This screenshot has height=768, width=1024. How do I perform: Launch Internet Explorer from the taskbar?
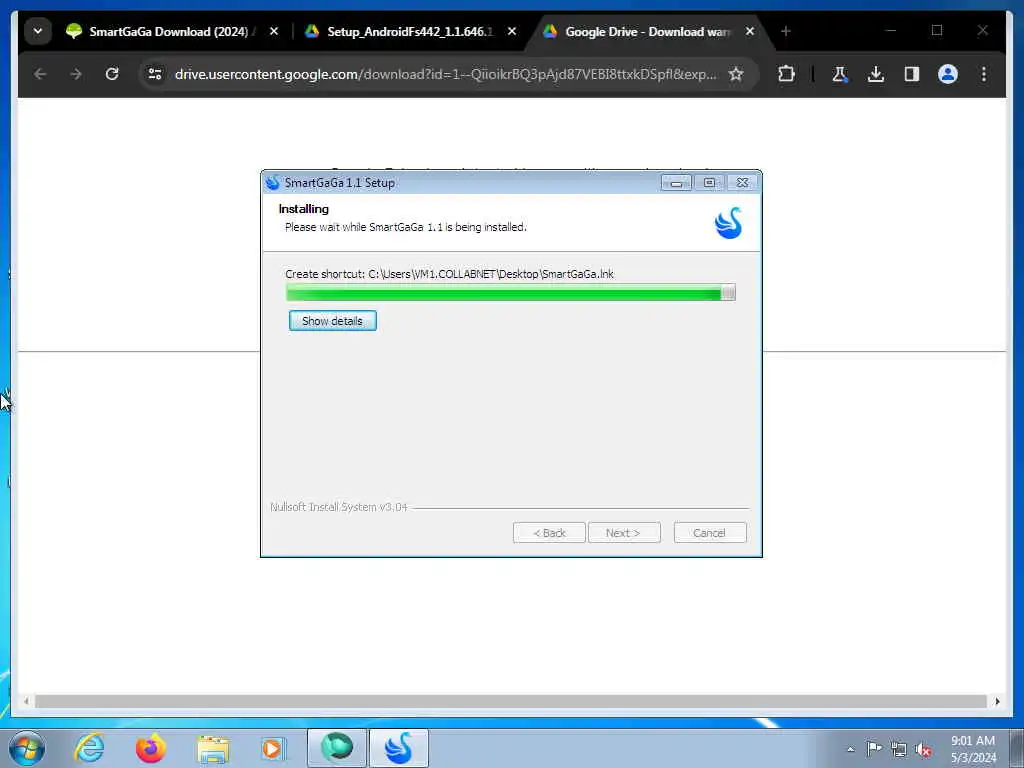coord(89,748)
